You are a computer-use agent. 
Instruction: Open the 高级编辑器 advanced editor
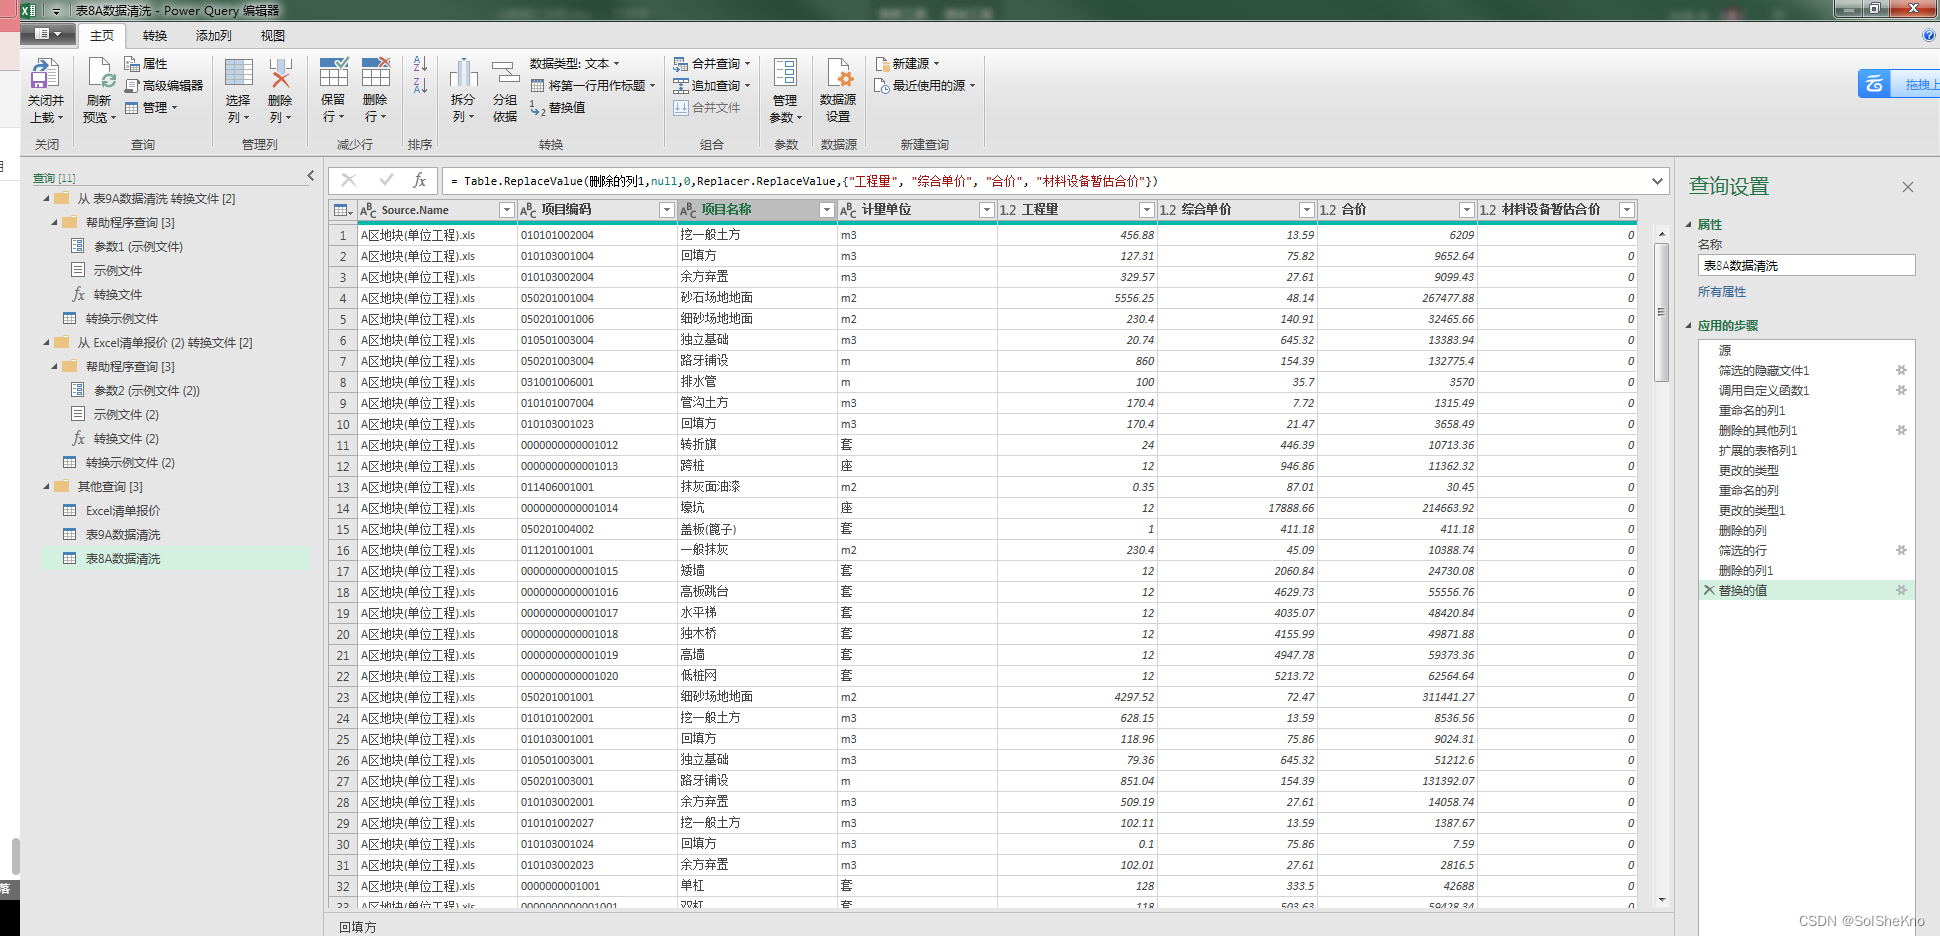coord(164,86)
